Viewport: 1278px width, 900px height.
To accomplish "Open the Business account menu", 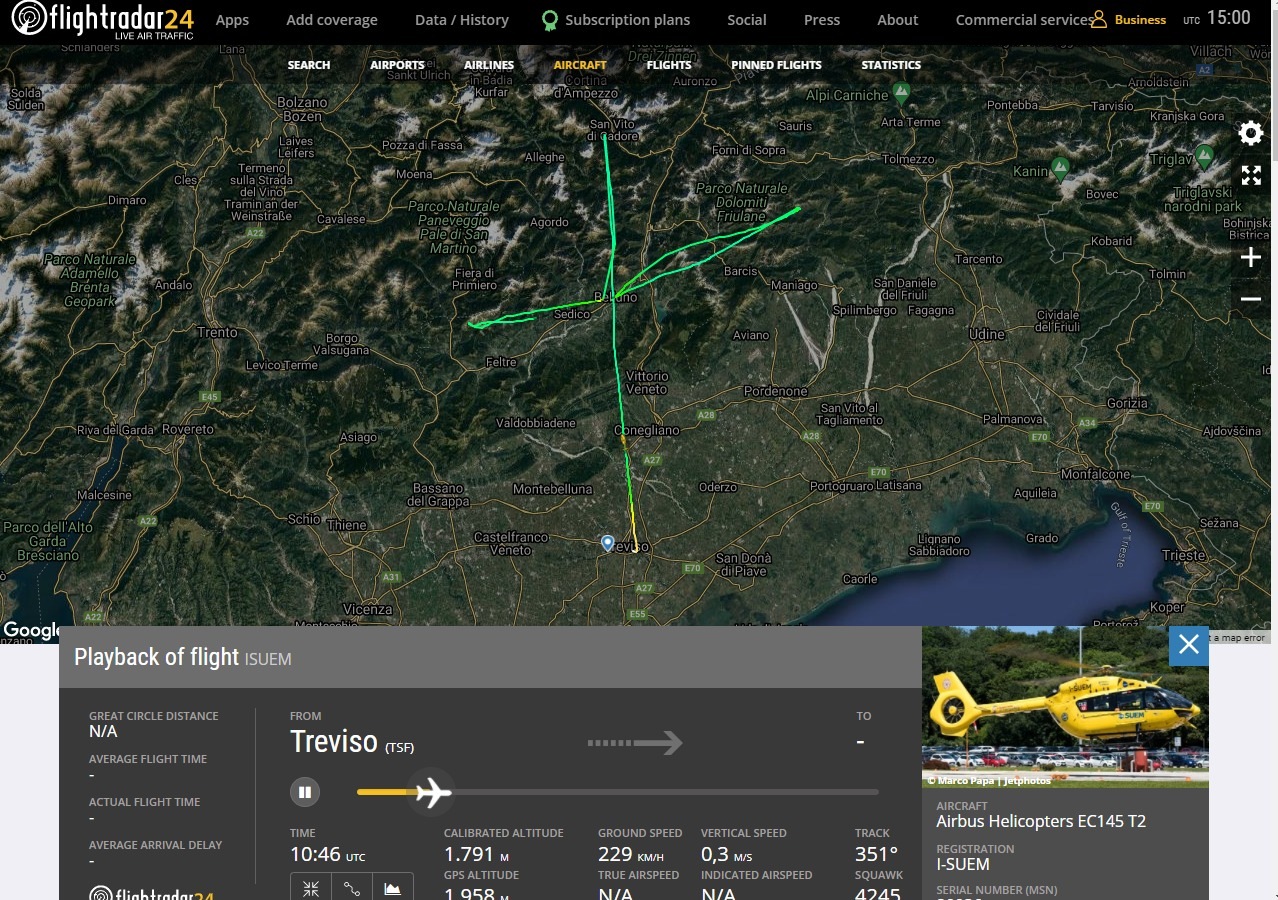I will point(1140,20).
